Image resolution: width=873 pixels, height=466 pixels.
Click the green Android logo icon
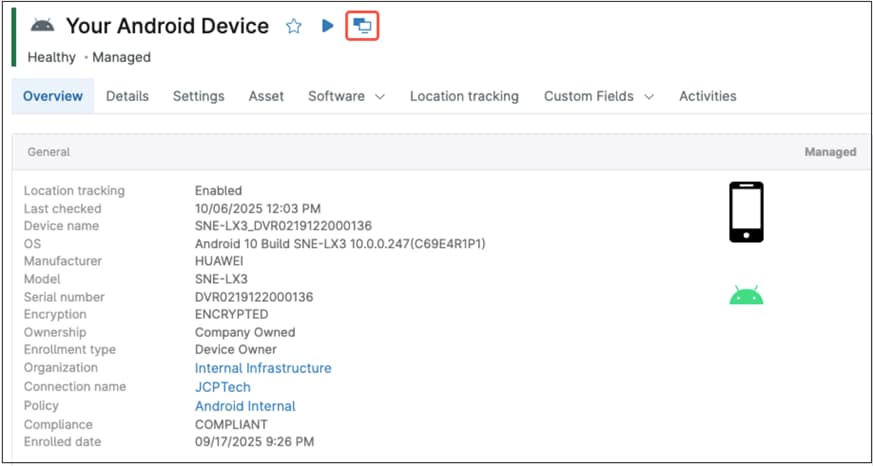point(746,295)
